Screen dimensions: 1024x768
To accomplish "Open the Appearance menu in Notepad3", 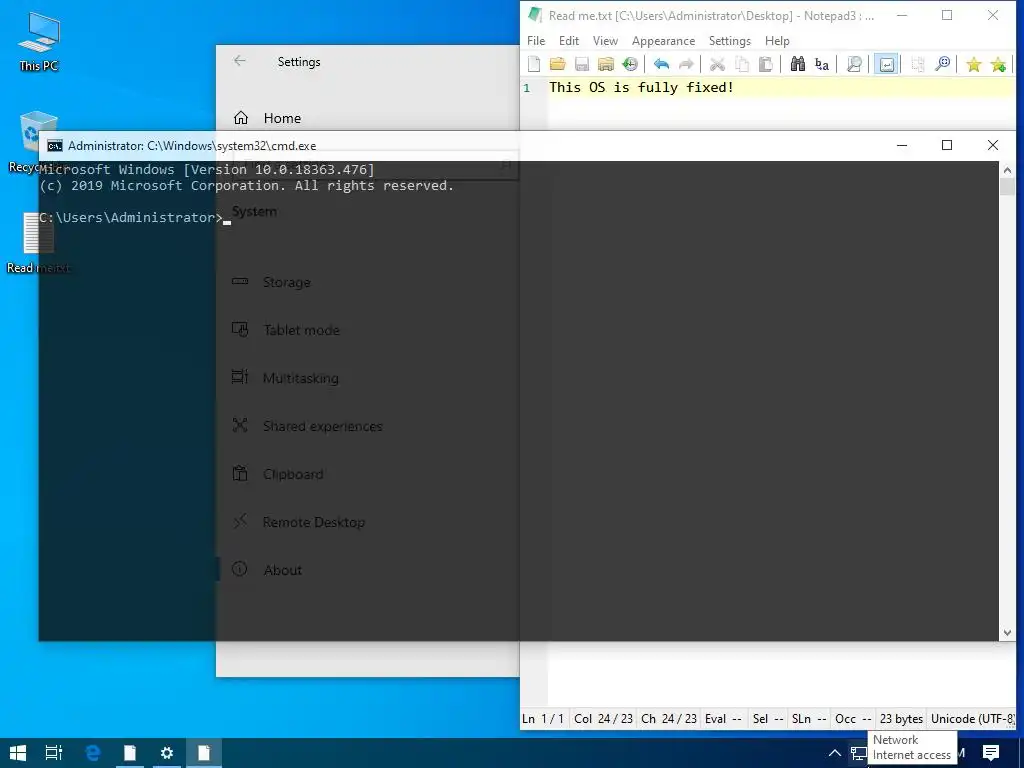I will pyautogui.click(x=664, y=40).
